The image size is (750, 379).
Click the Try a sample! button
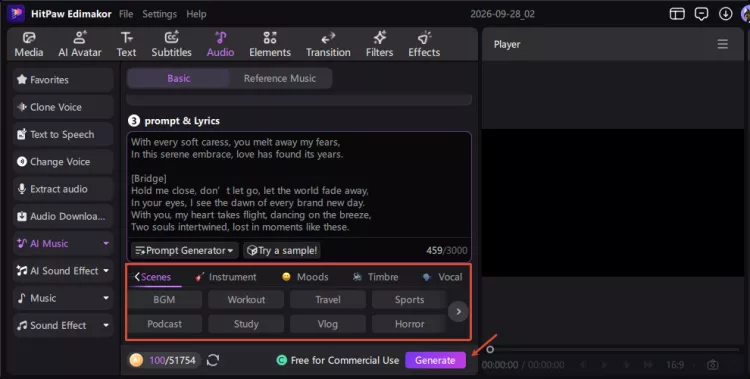[282, 250]
